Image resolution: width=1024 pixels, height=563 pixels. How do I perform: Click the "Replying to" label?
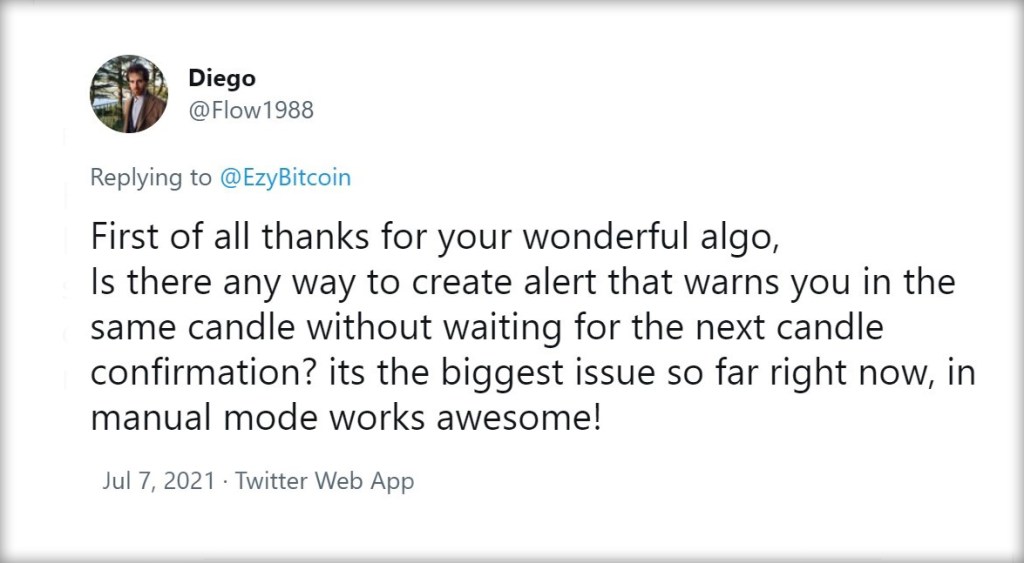point(151,178)
